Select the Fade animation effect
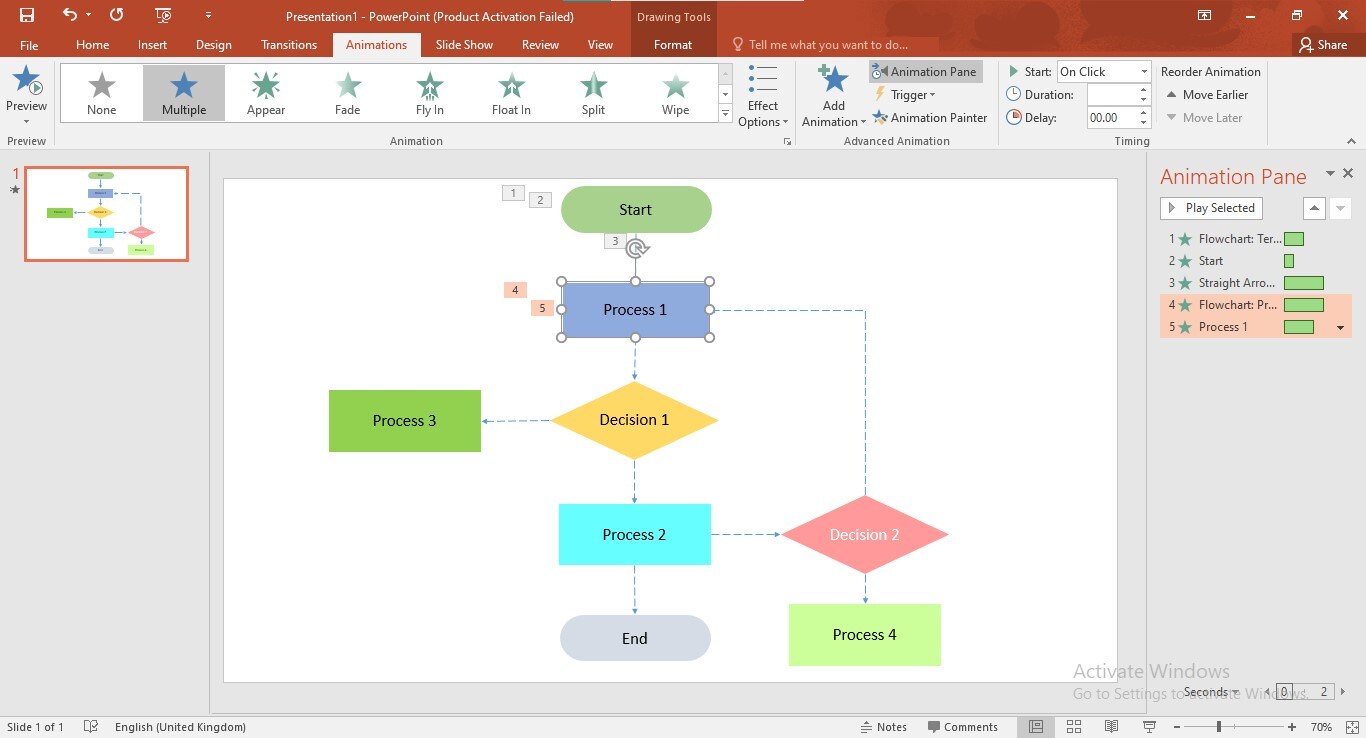The image size is (1366, 738). point(347,92)
